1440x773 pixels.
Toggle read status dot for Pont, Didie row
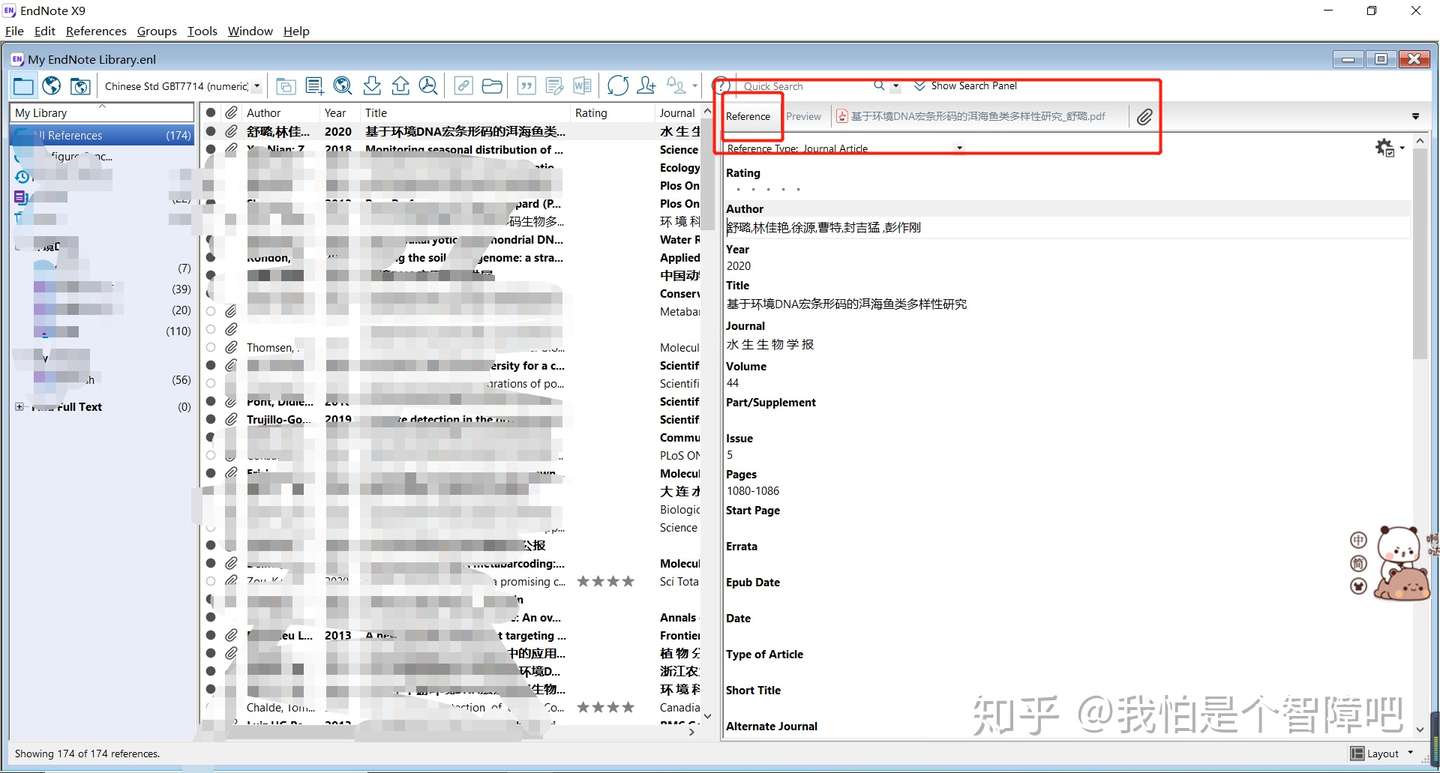(x=211, y=401)
